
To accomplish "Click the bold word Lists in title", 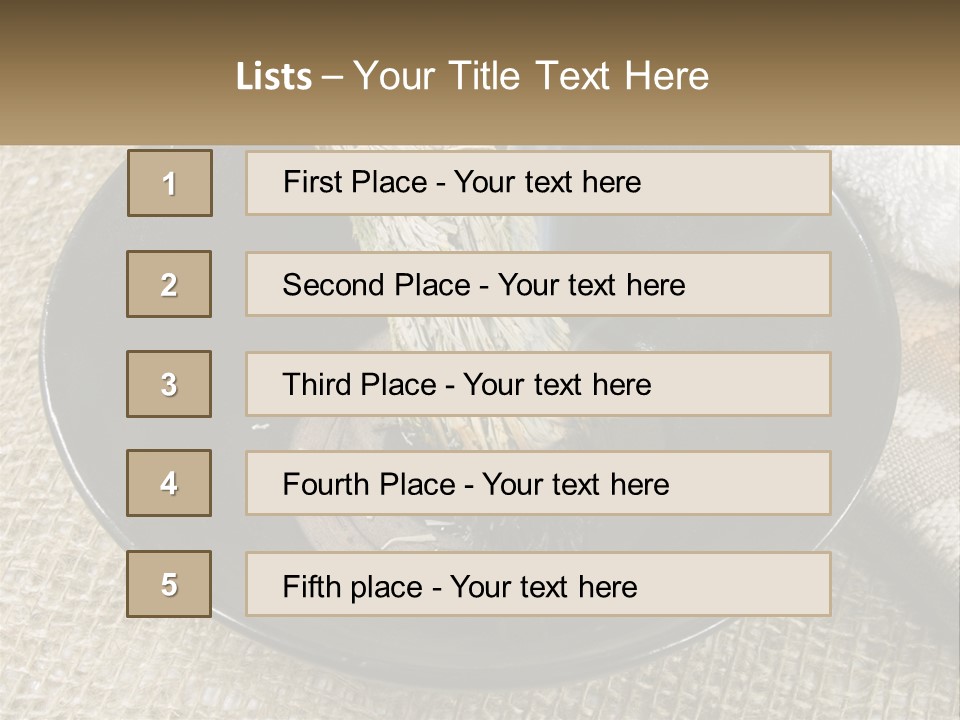I will tap(274, 77).
